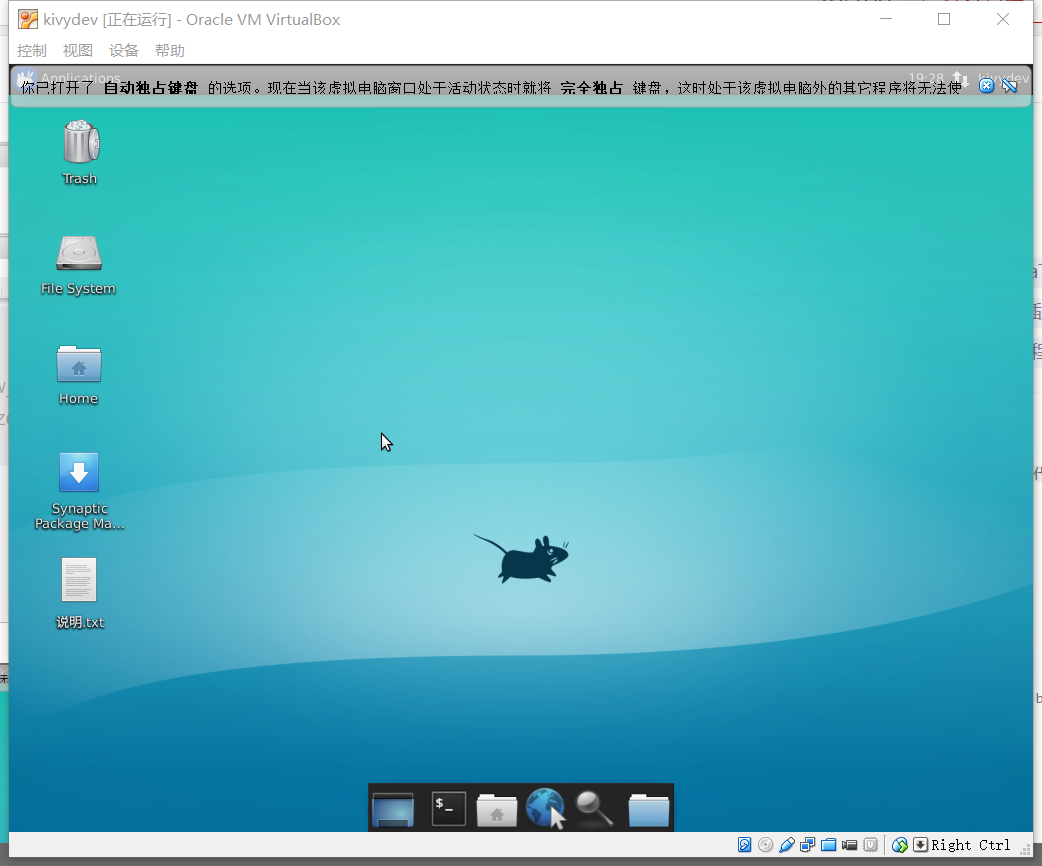Minimize the VirtualBox window
Screen dimensions: 1042x866
886,19
